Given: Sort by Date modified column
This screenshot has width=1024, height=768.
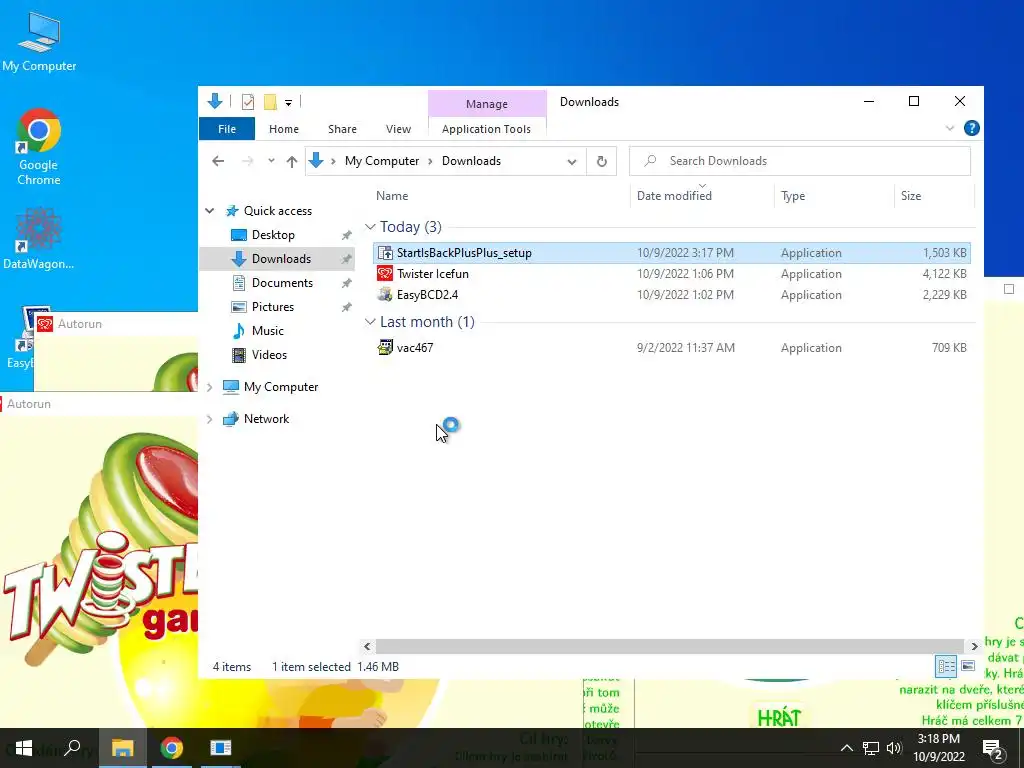Looking at the screenshot, I should 674,196.
